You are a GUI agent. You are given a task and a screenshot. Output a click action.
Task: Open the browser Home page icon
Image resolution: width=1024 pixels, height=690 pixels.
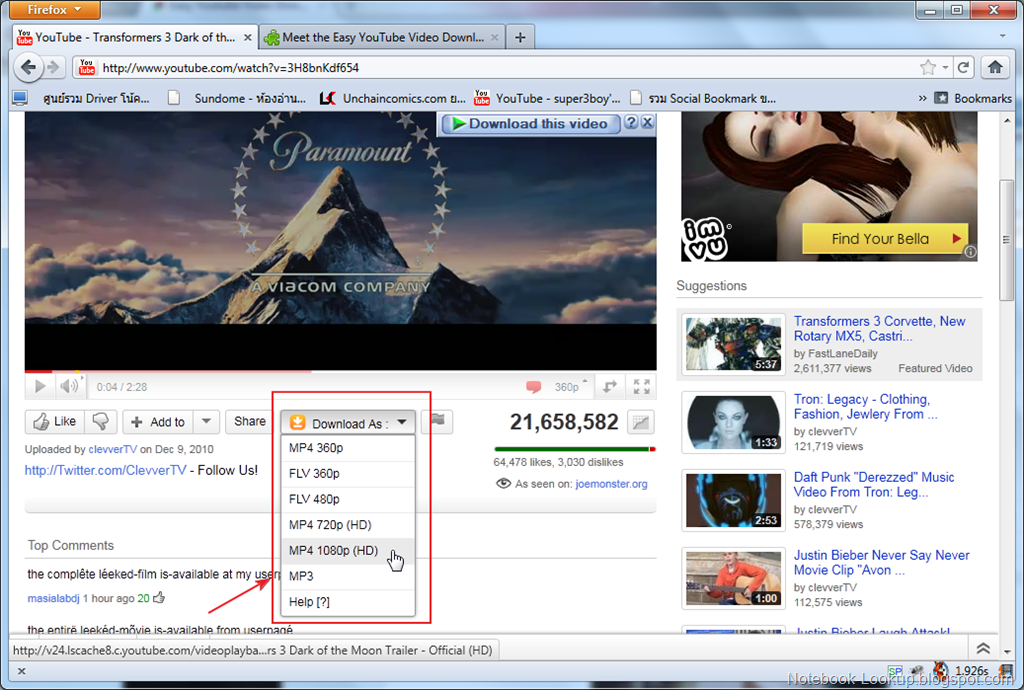click(995, 67)
